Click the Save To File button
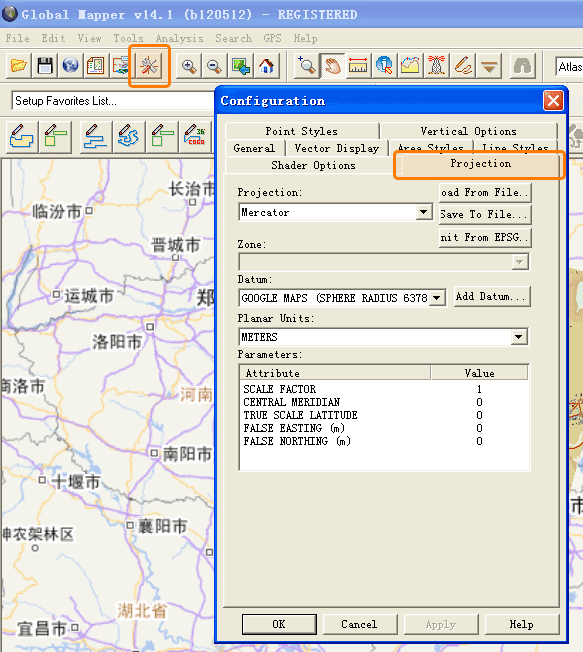583x652 pixels. [x=485, y=215]
